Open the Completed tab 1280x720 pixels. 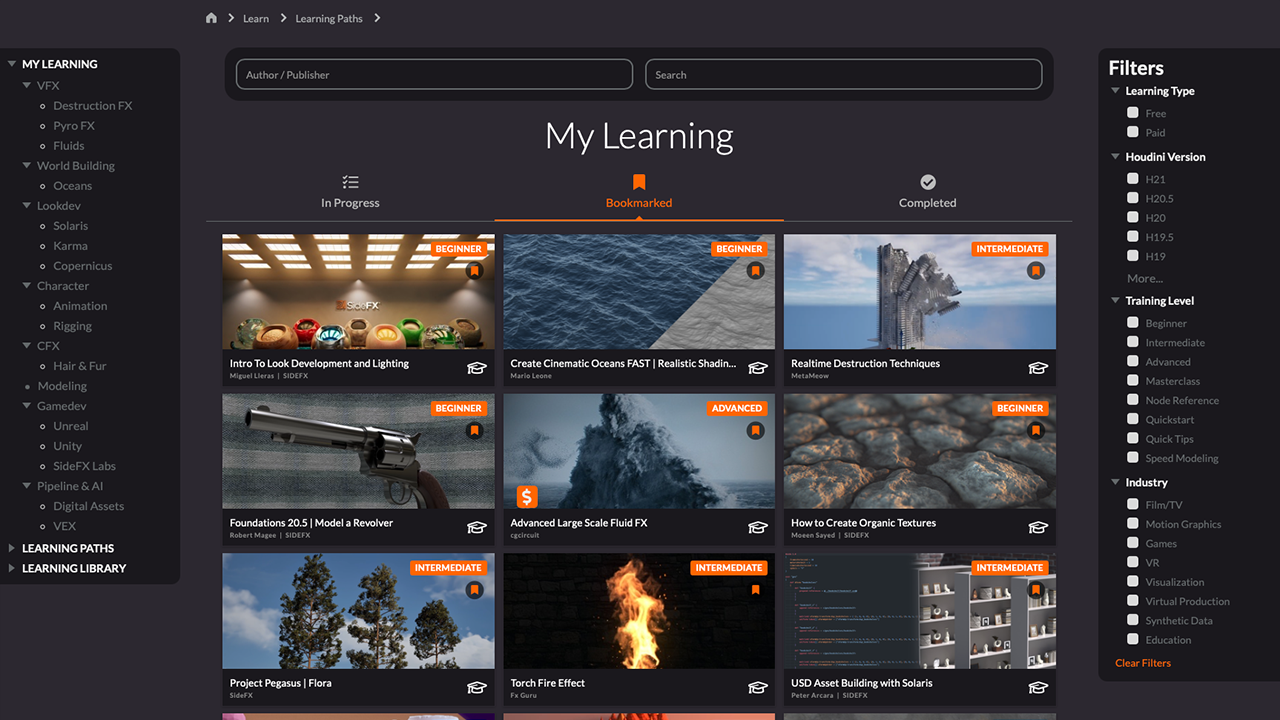927,192
